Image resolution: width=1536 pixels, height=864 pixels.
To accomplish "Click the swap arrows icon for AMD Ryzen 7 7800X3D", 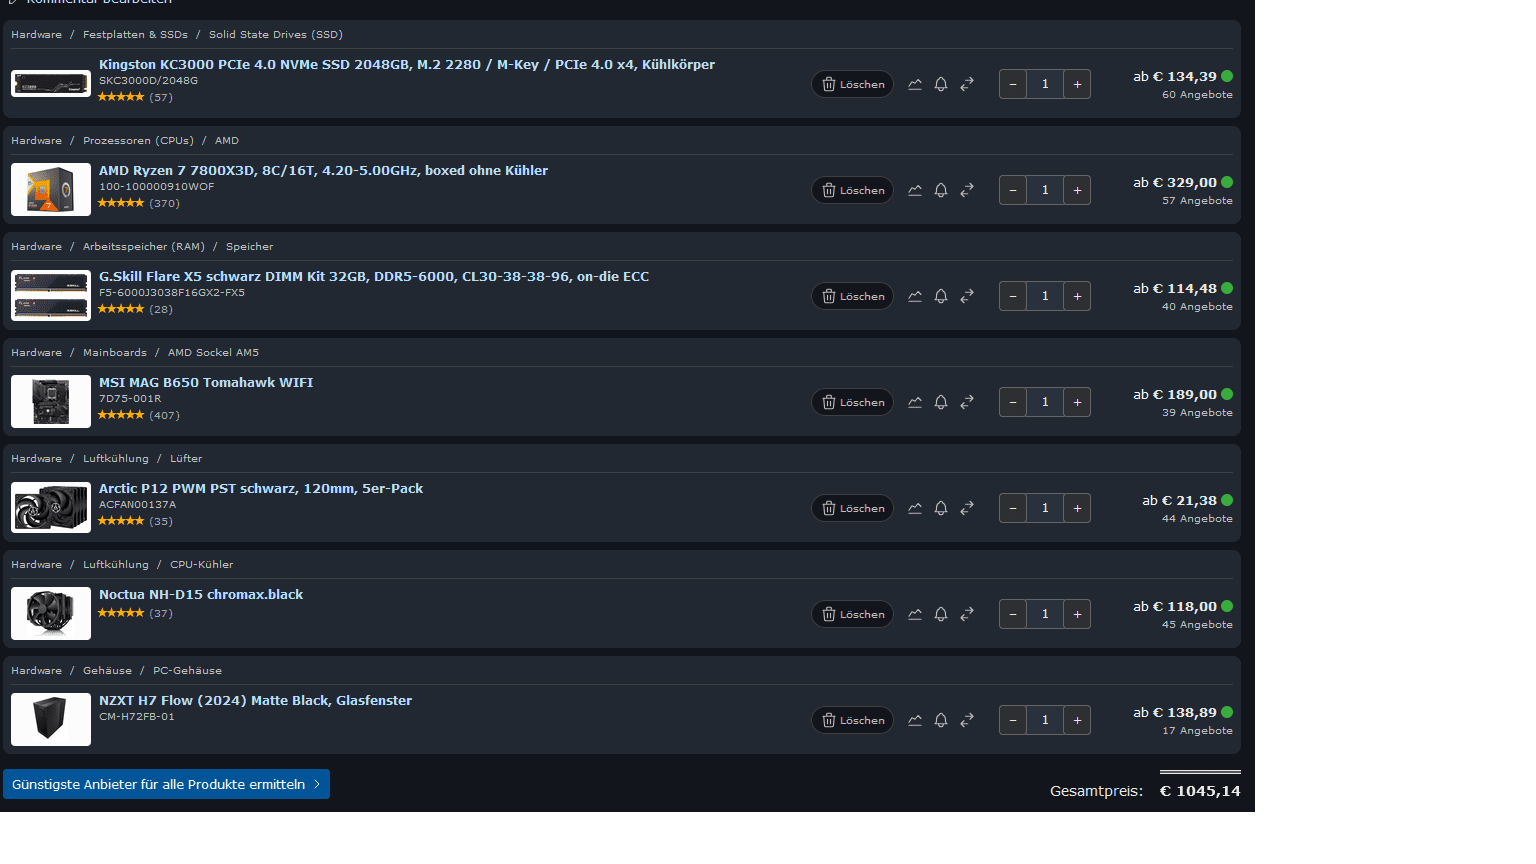I will (x=967, y=190).
